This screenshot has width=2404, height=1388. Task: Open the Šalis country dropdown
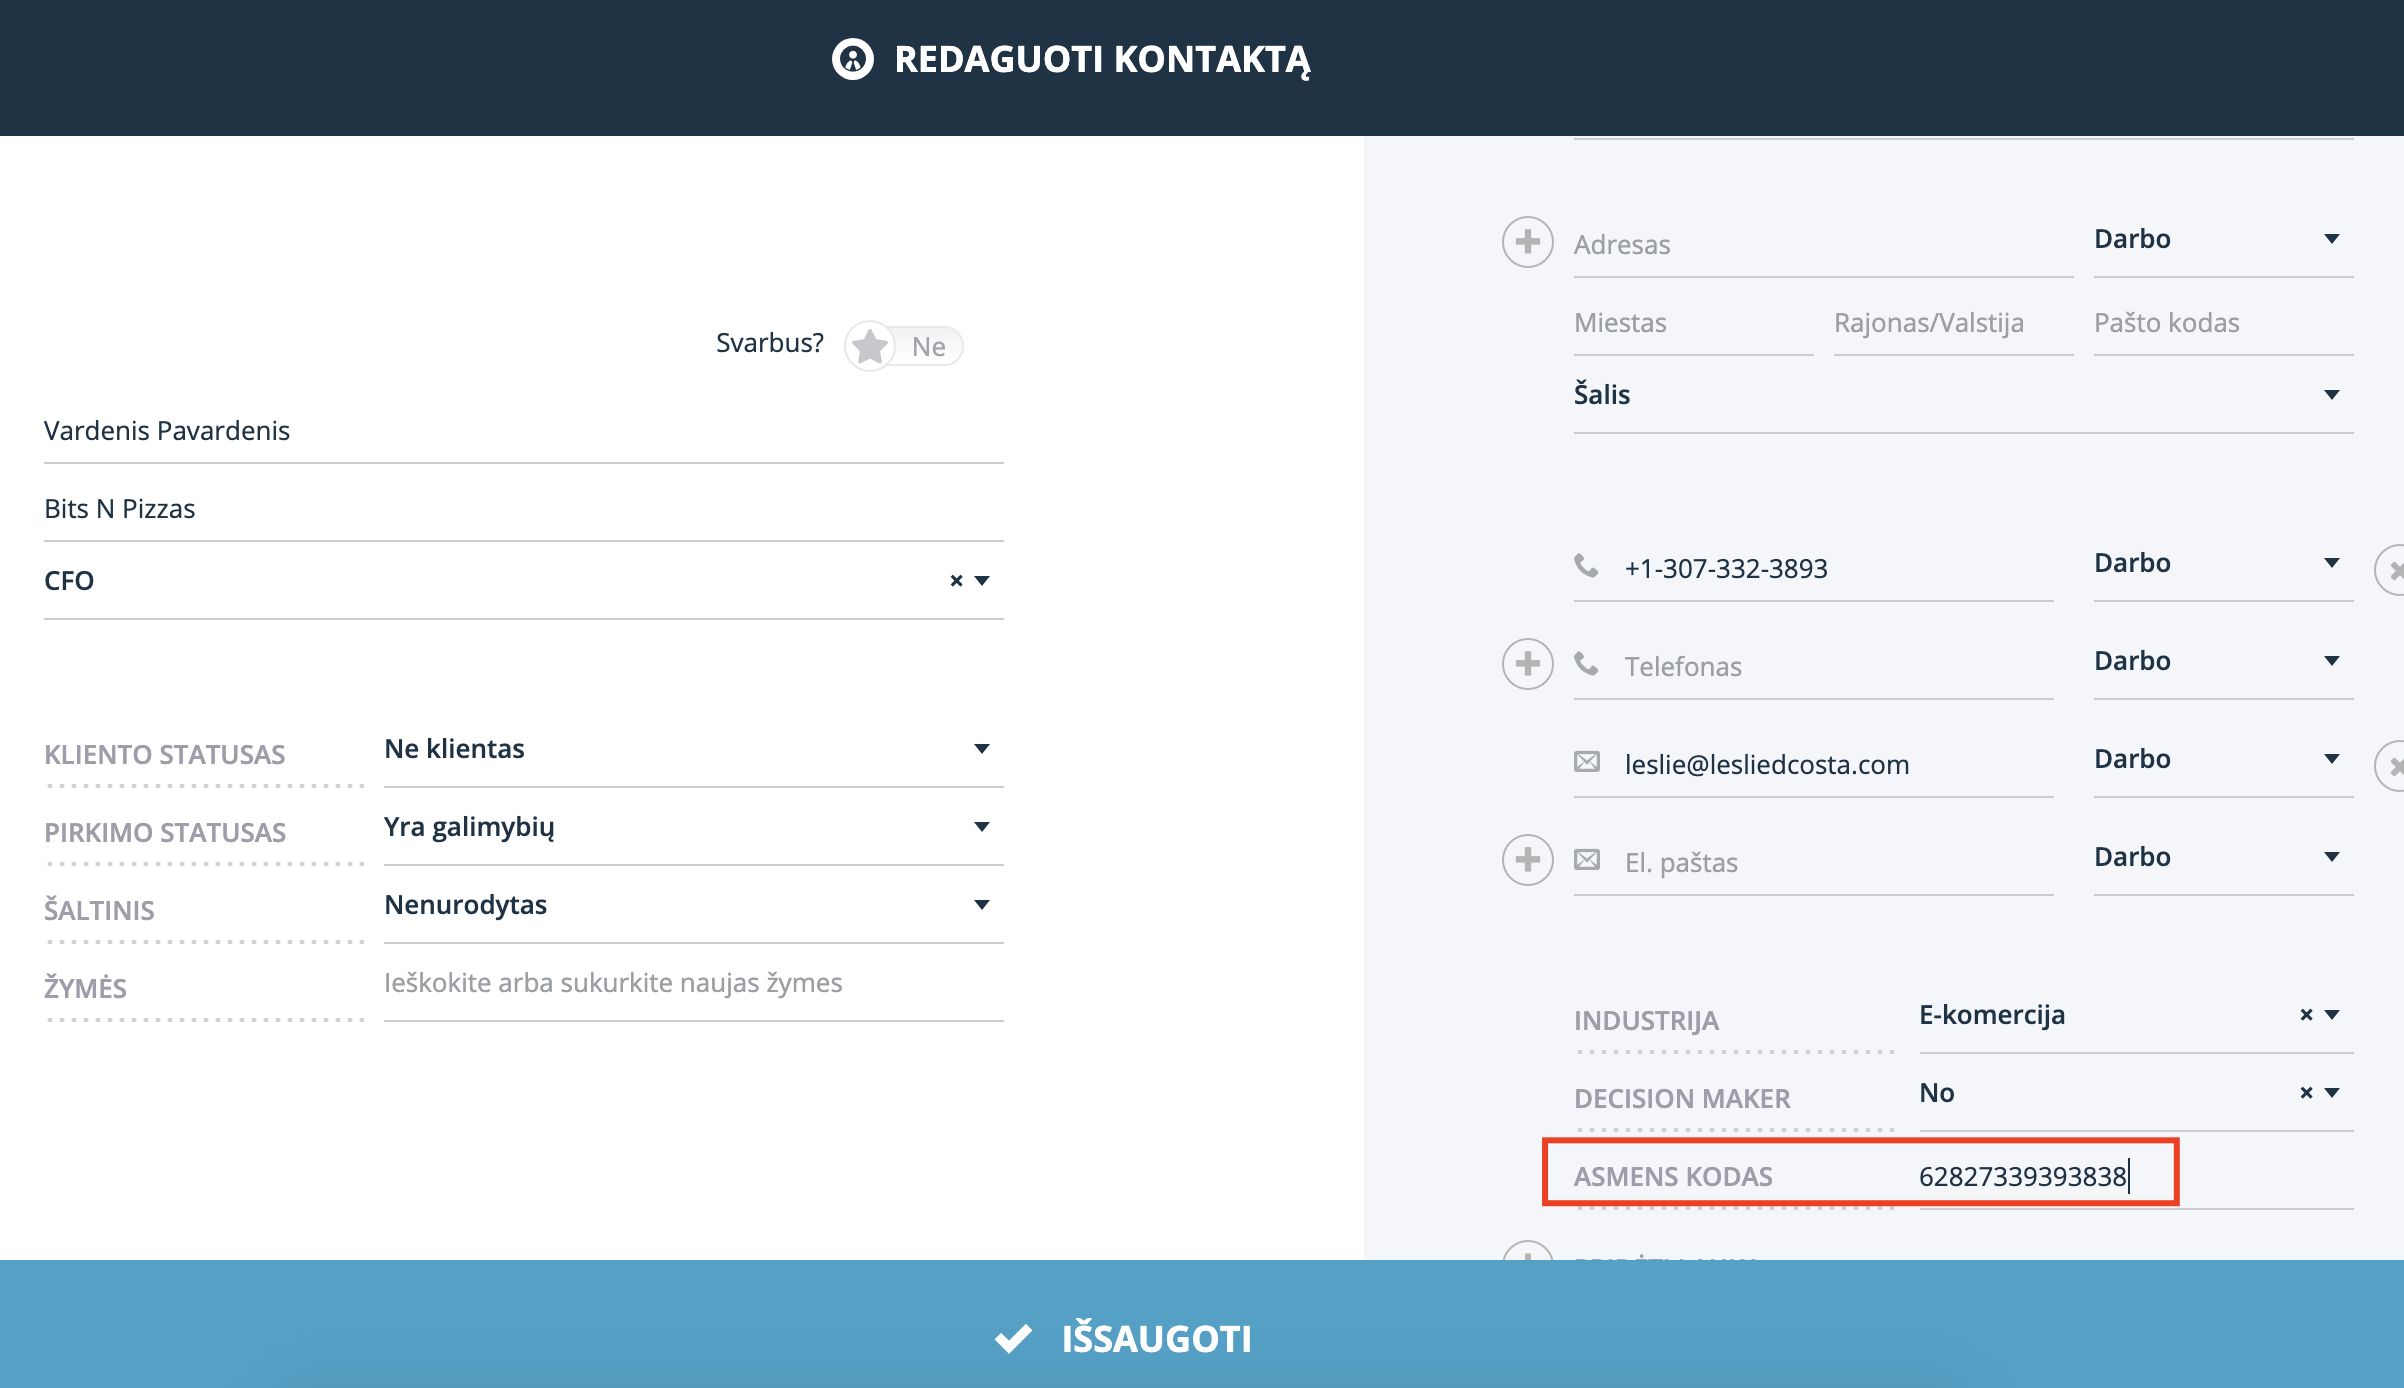click(1964, 395)
